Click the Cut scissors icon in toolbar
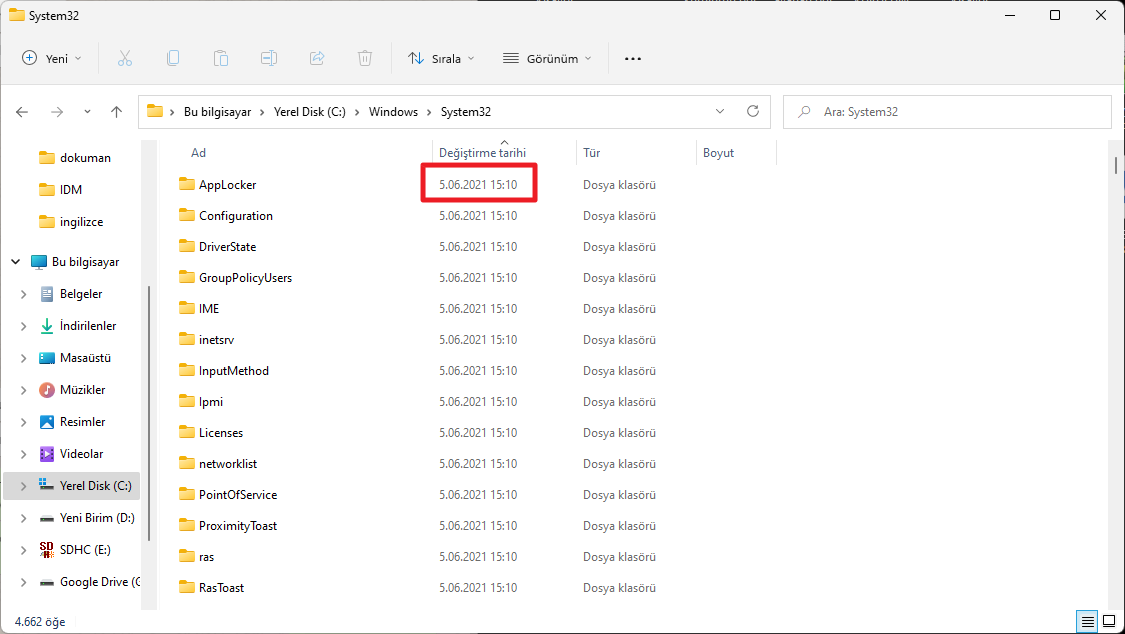This screenshot has height=634, width=1125. tap(125, 59)
